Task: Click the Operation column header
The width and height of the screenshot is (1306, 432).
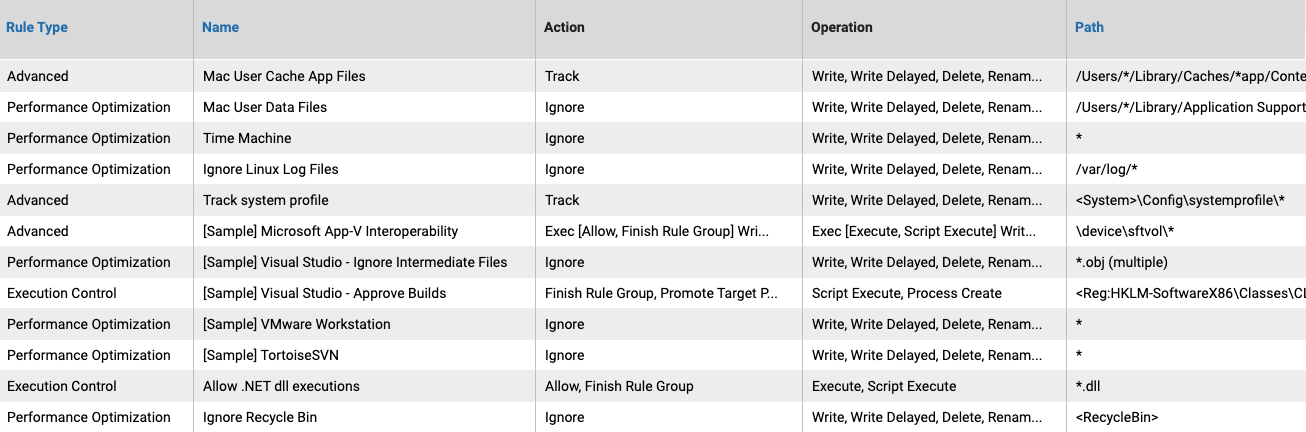Action: click(x=842, y=28)
